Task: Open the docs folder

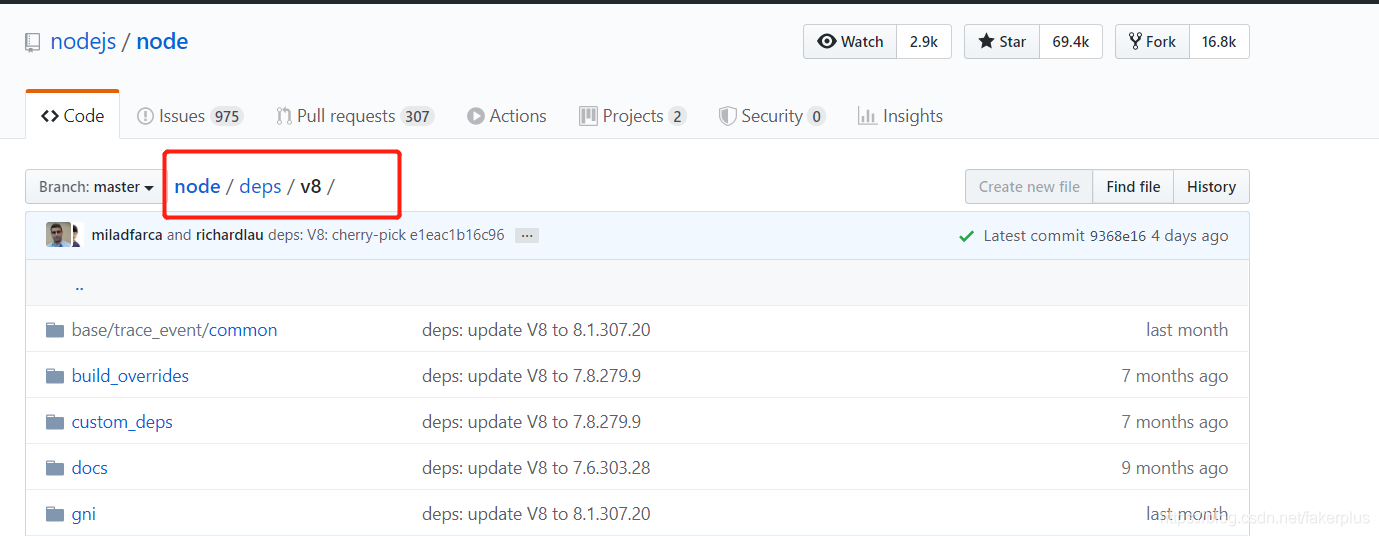Action: coord(89,468)
